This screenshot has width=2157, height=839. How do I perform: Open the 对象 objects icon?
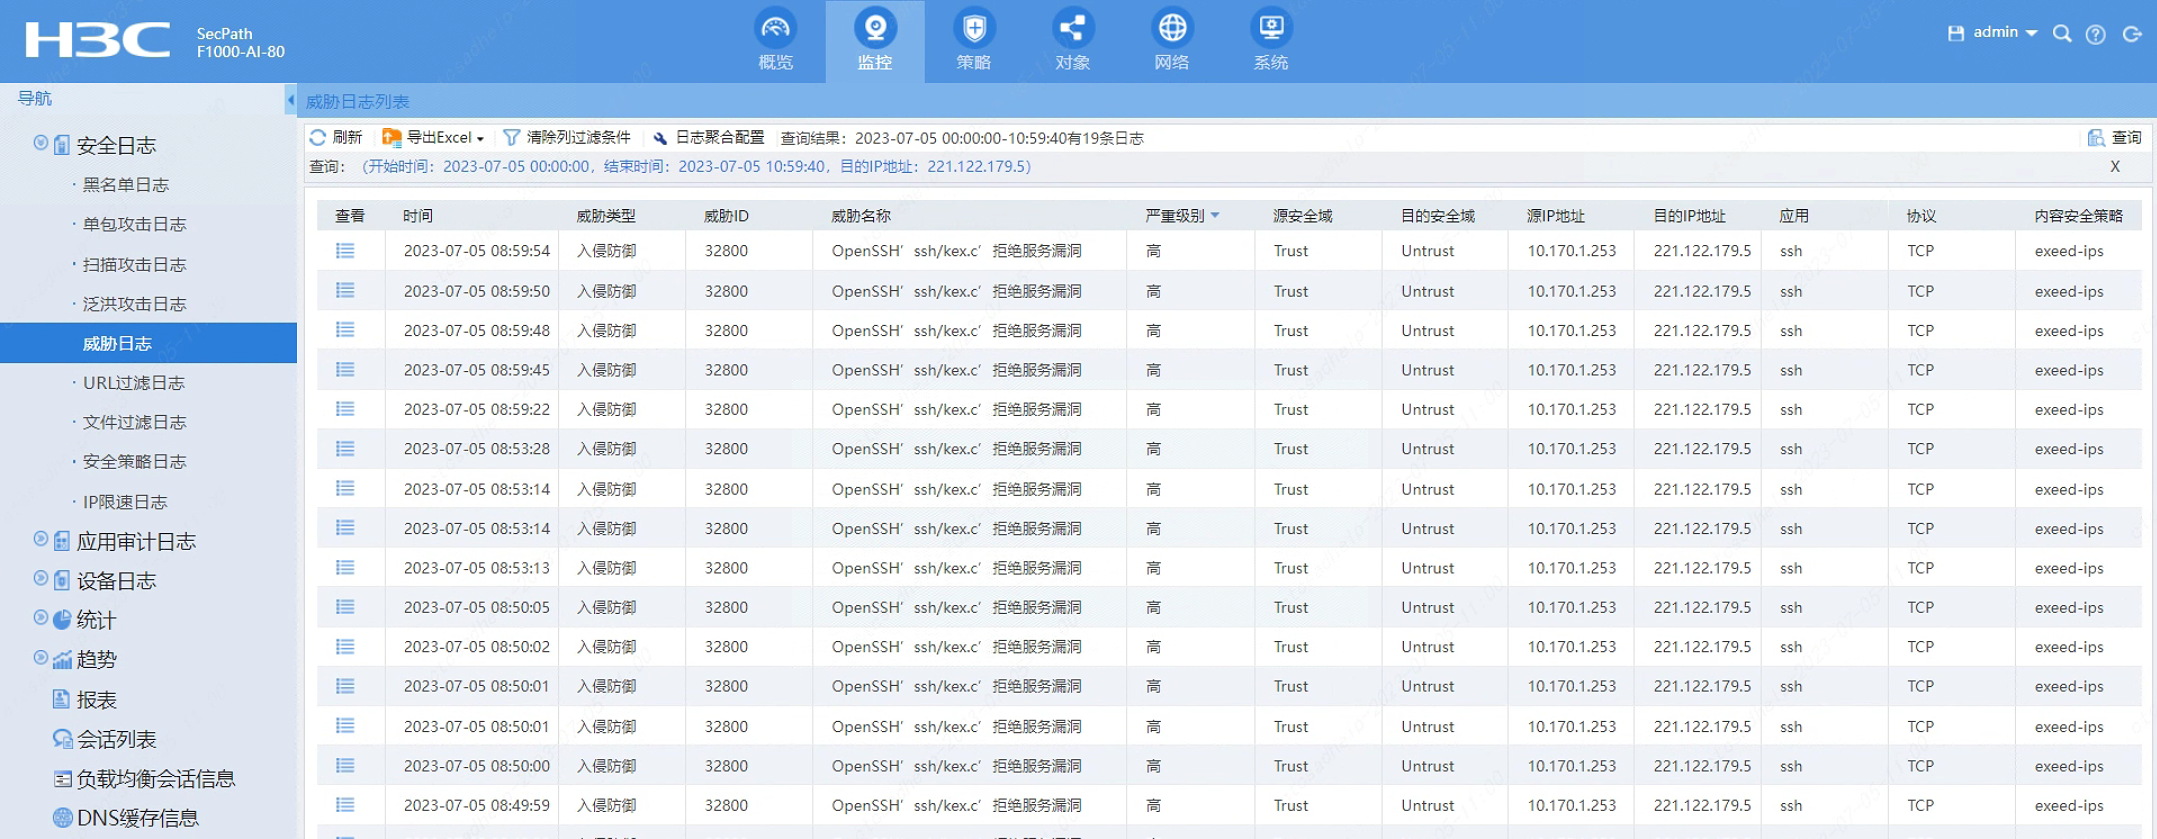pyautogui.click(x=1072, y=30)
